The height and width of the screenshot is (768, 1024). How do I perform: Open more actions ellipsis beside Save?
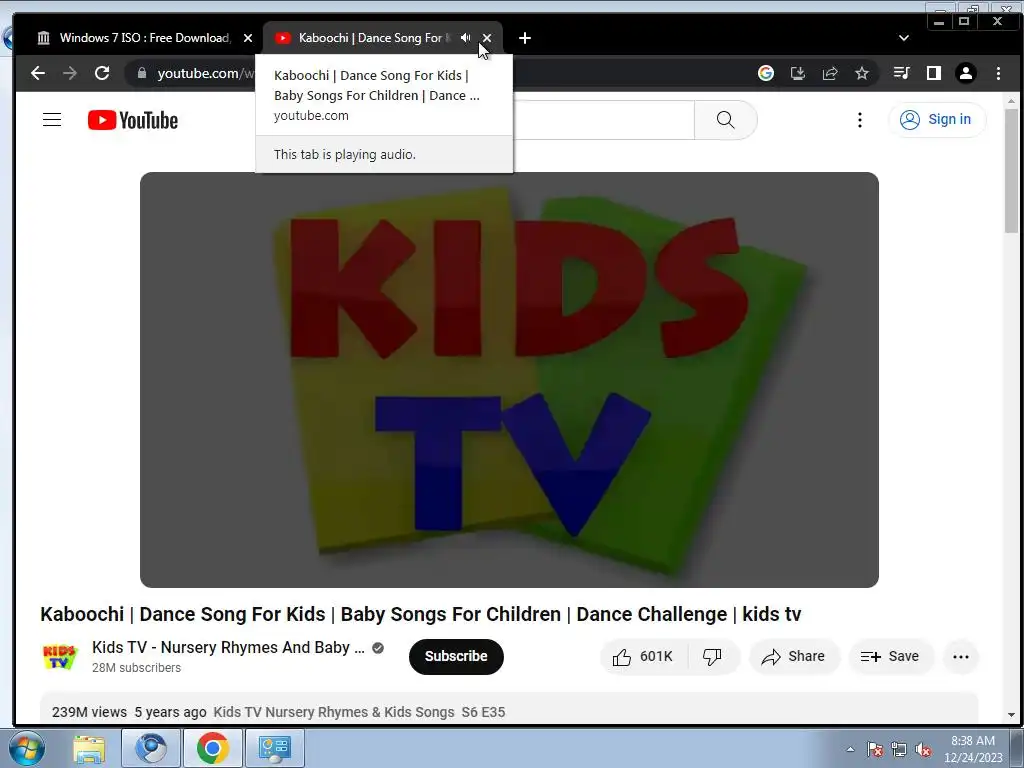click(x=961, y=656)
